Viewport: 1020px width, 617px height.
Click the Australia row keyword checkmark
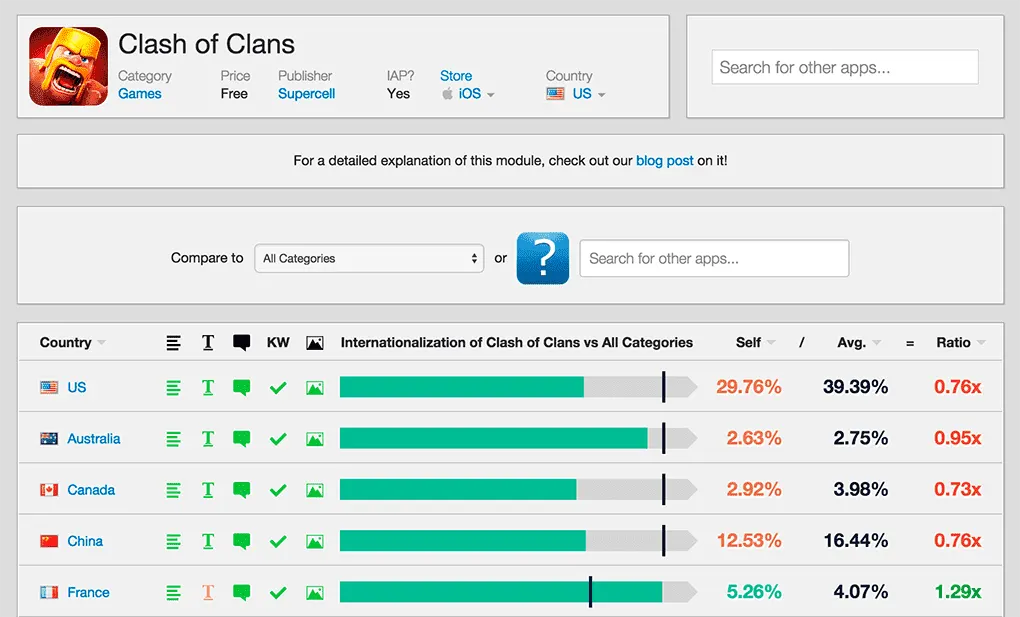(278, 439)
